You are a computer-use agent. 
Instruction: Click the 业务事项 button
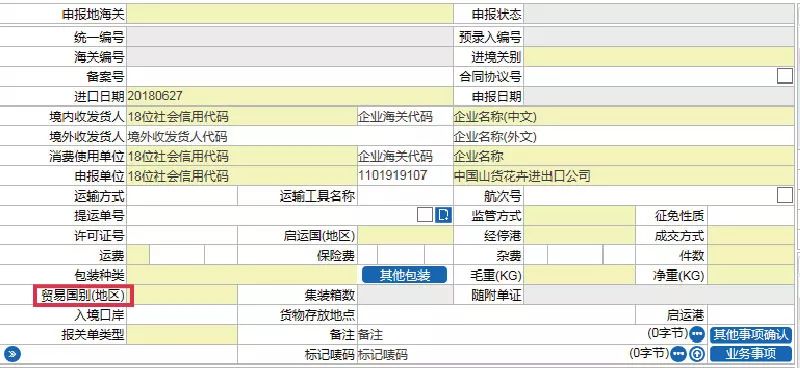pos(751,353)
